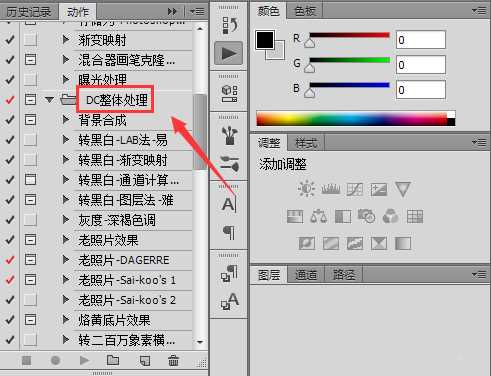The image size is (491, 376).
Task: Add a Photo Filter adjustment
Action: point(366,217)
